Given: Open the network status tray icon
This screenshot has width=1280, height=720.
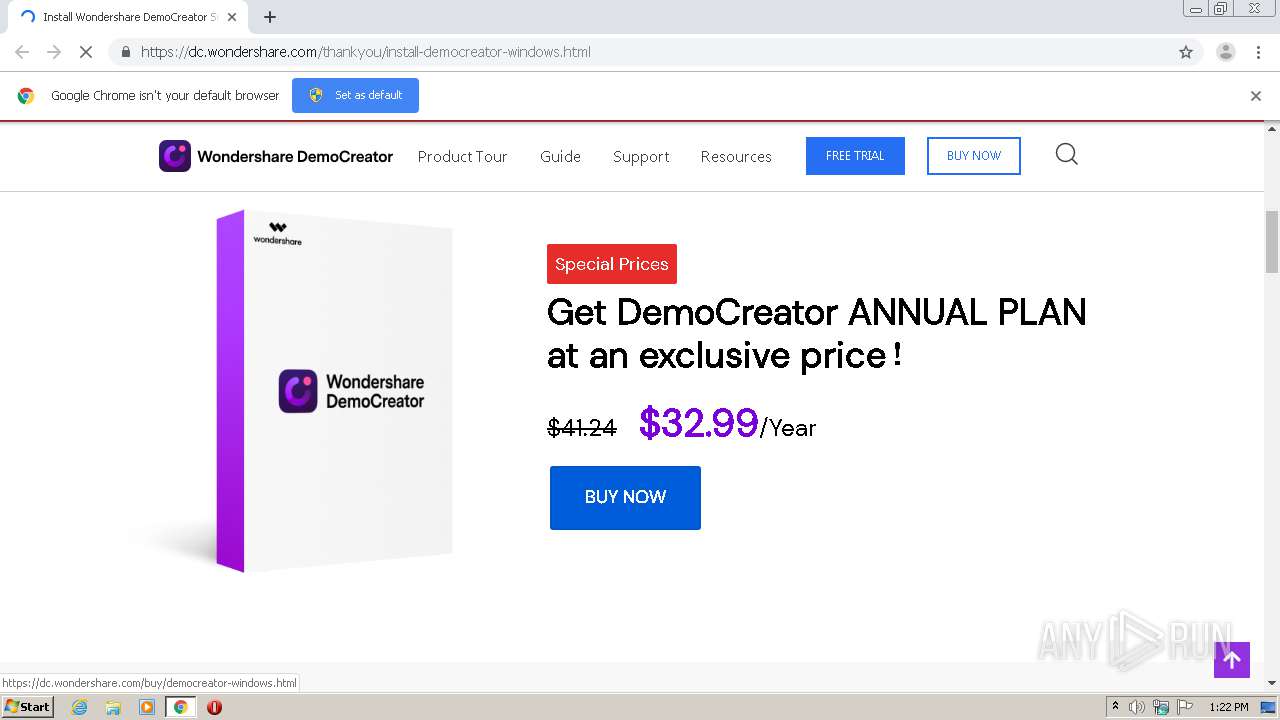Looking at the screenshot, I should point(1161,707).
